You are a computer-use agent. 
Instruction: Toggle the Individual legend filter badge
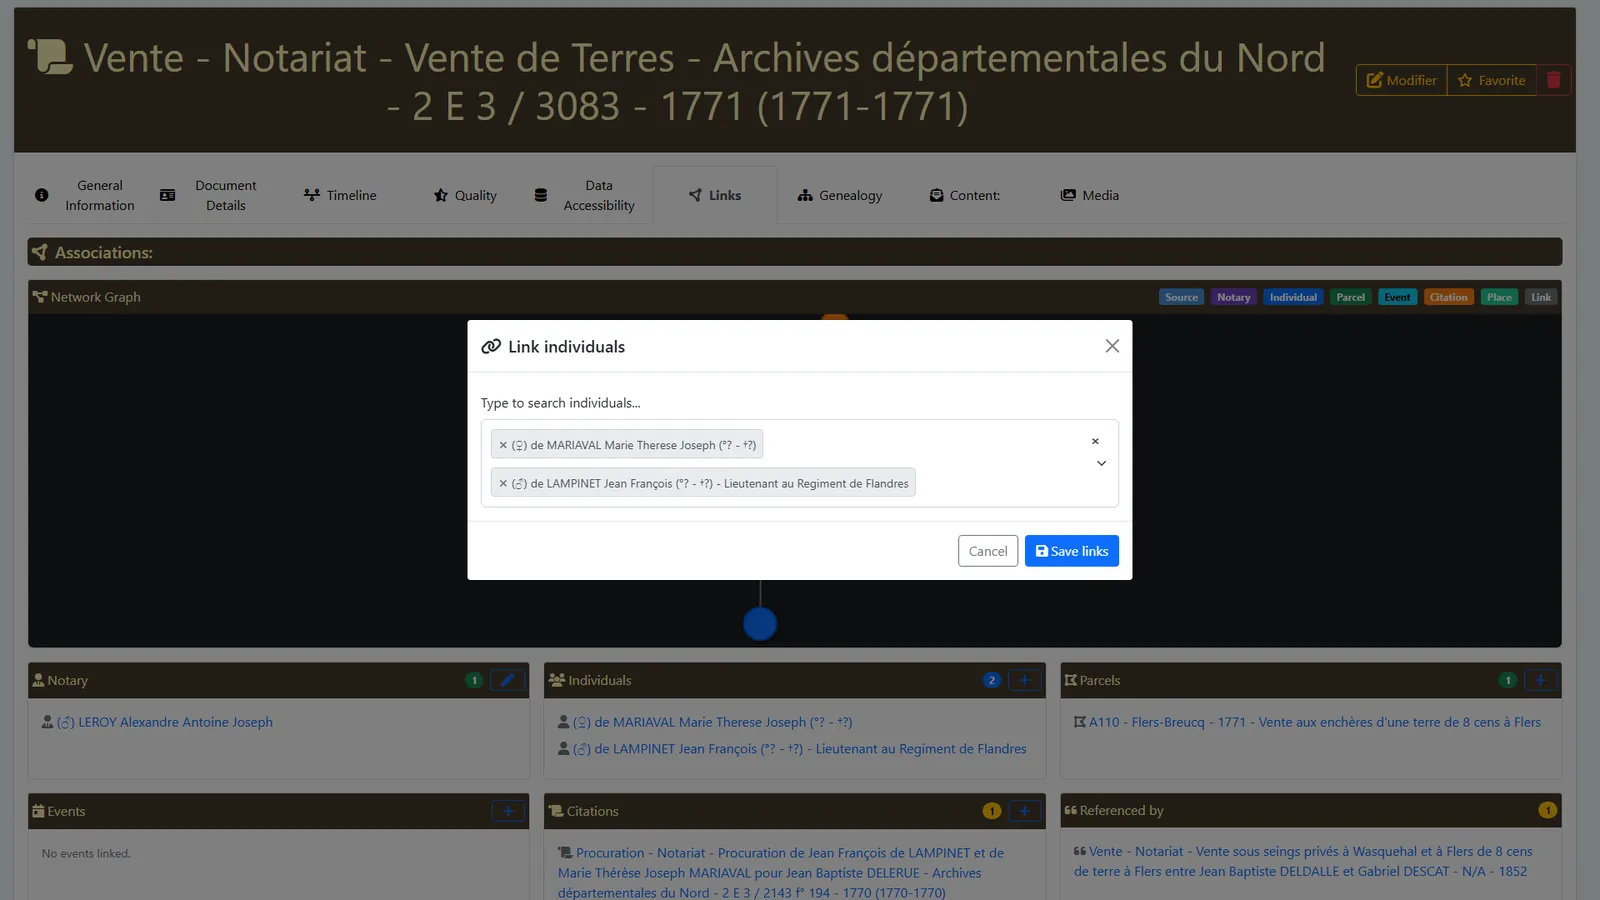(1293, 297)
